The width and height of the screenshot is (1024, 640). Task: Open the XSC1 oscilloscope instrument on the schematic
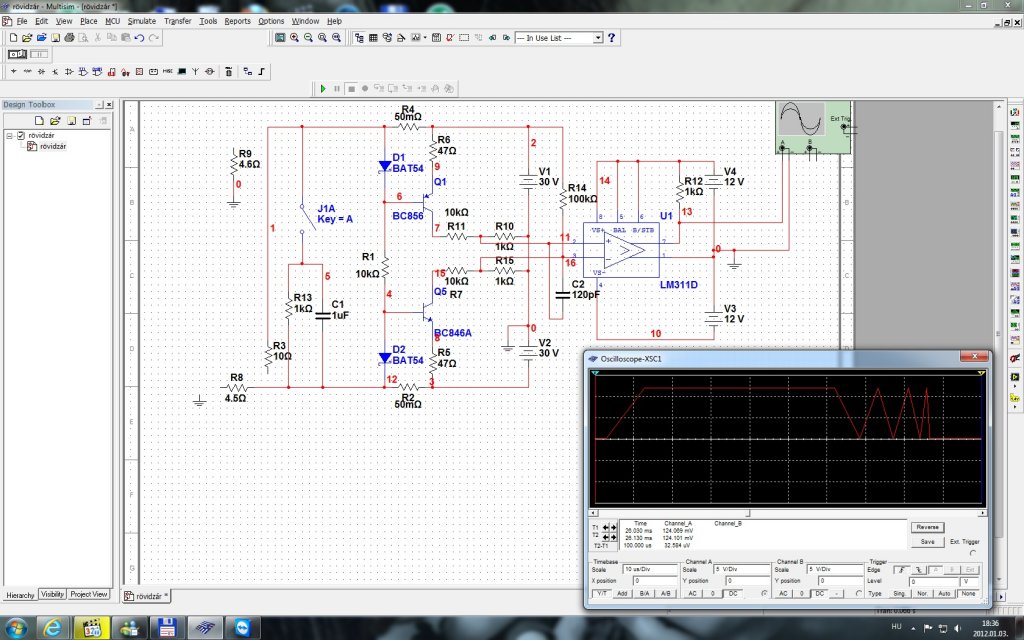click(x=813, y=127)
